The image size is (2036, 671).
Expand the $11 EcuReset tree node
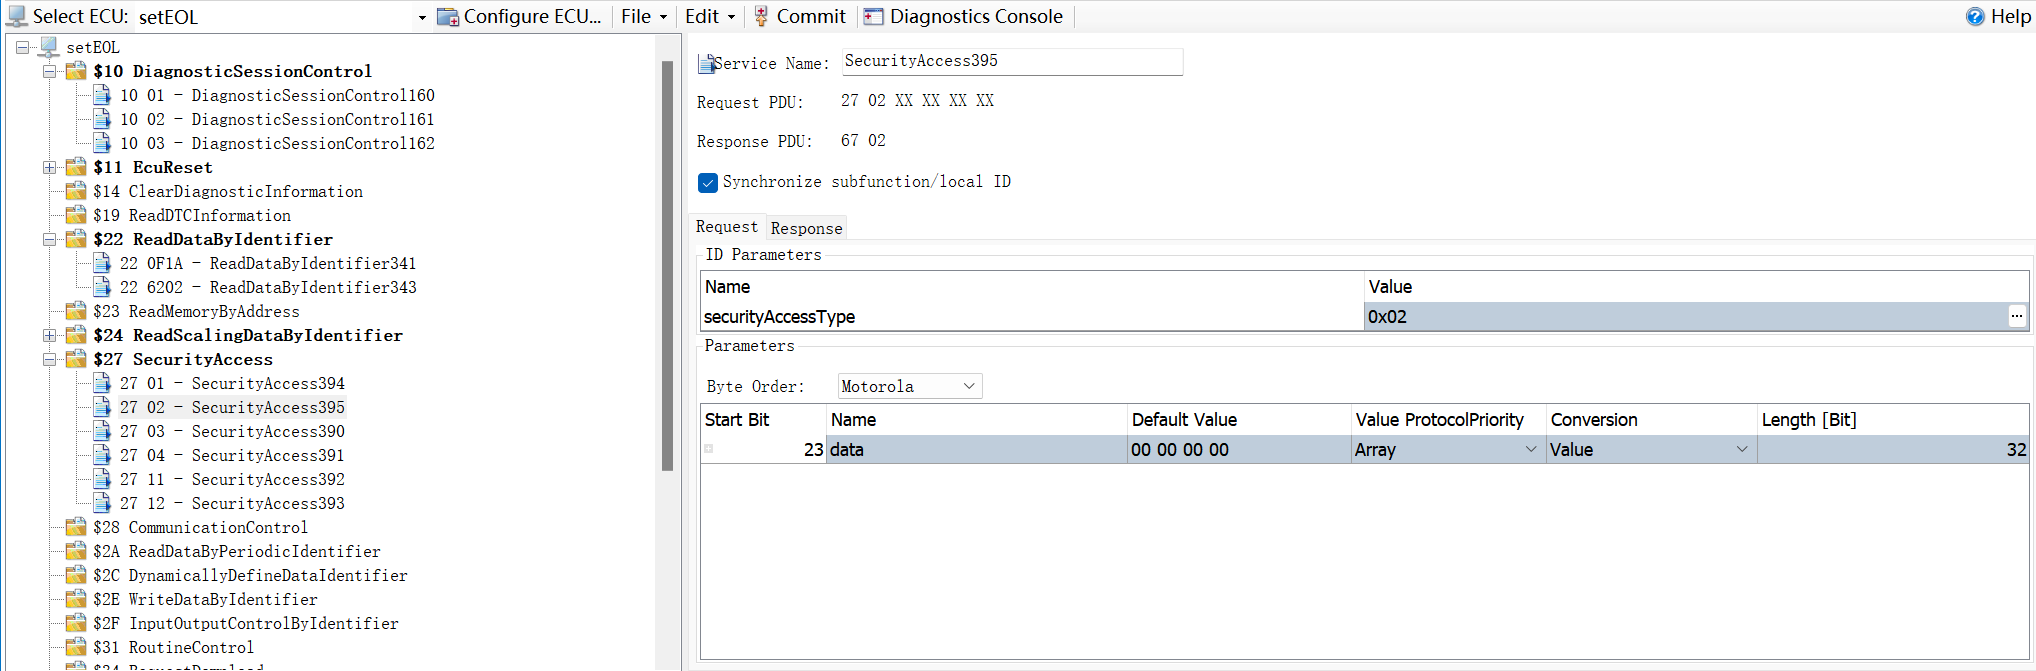coord(49,167)
